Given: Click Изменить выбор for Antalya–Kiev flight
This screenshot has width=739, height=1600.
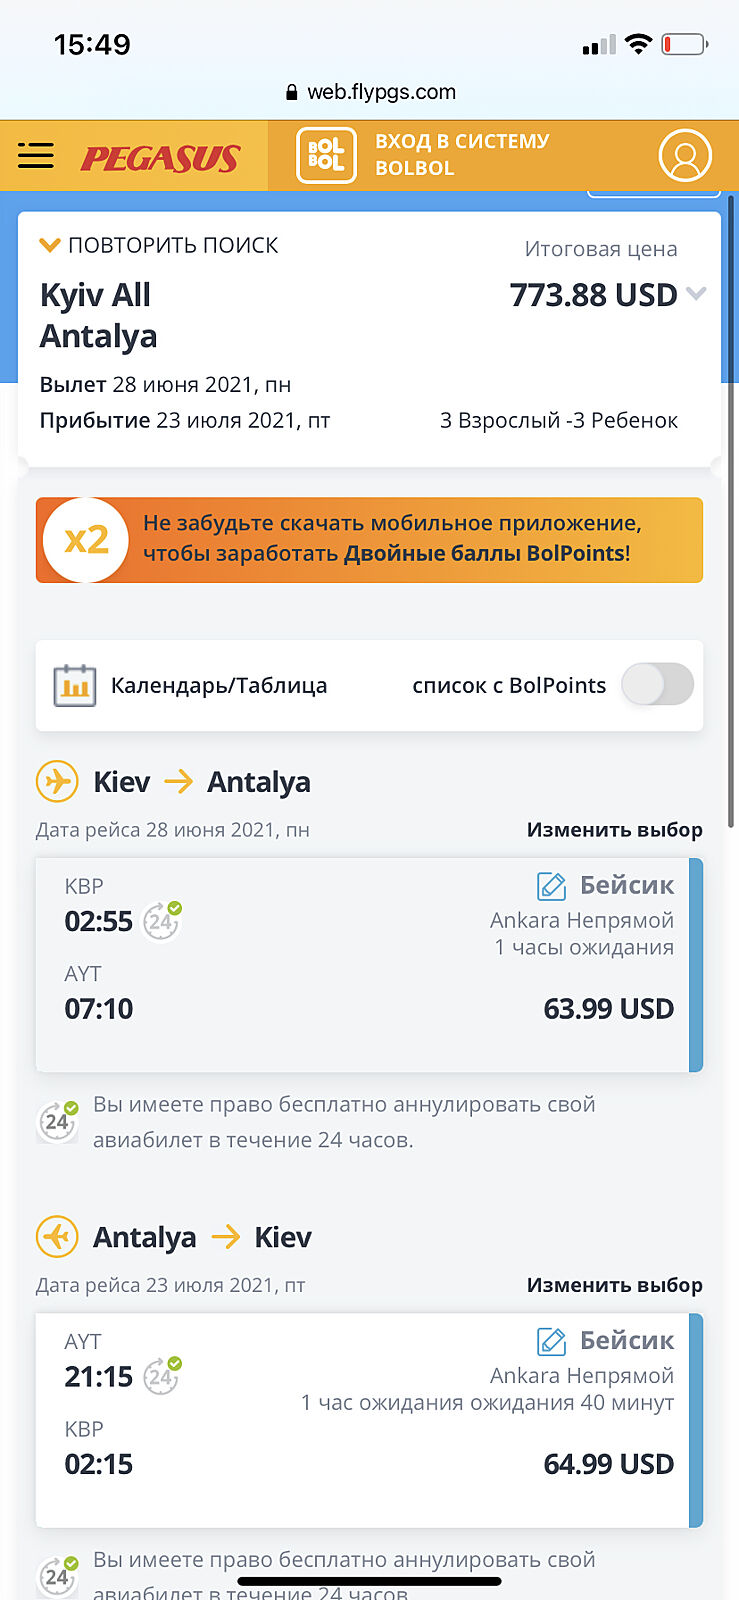Looking at the screenshot, I should point(614,1285).
